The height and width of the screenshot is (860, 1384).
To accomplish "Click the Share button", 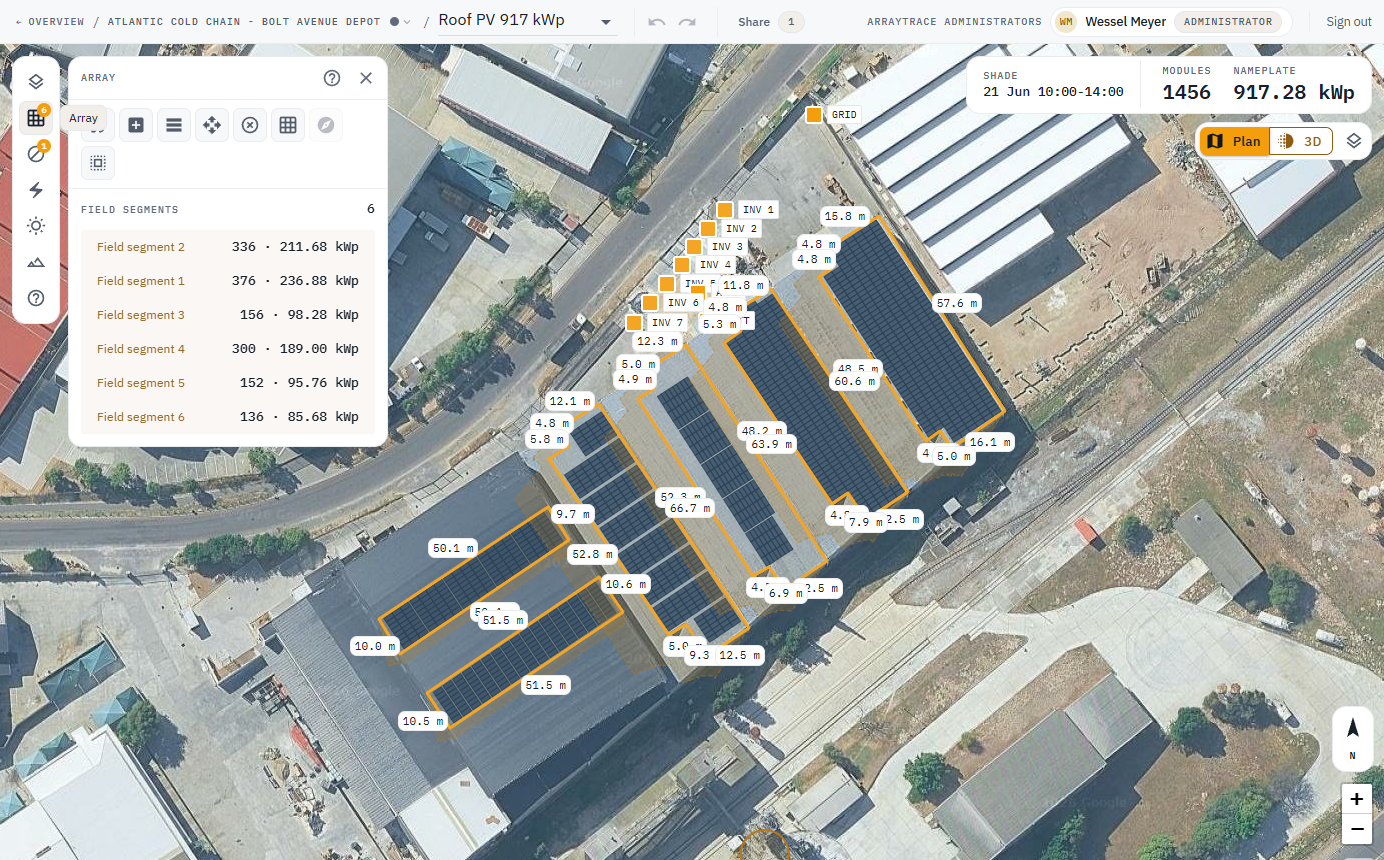I will pos(770,22).
